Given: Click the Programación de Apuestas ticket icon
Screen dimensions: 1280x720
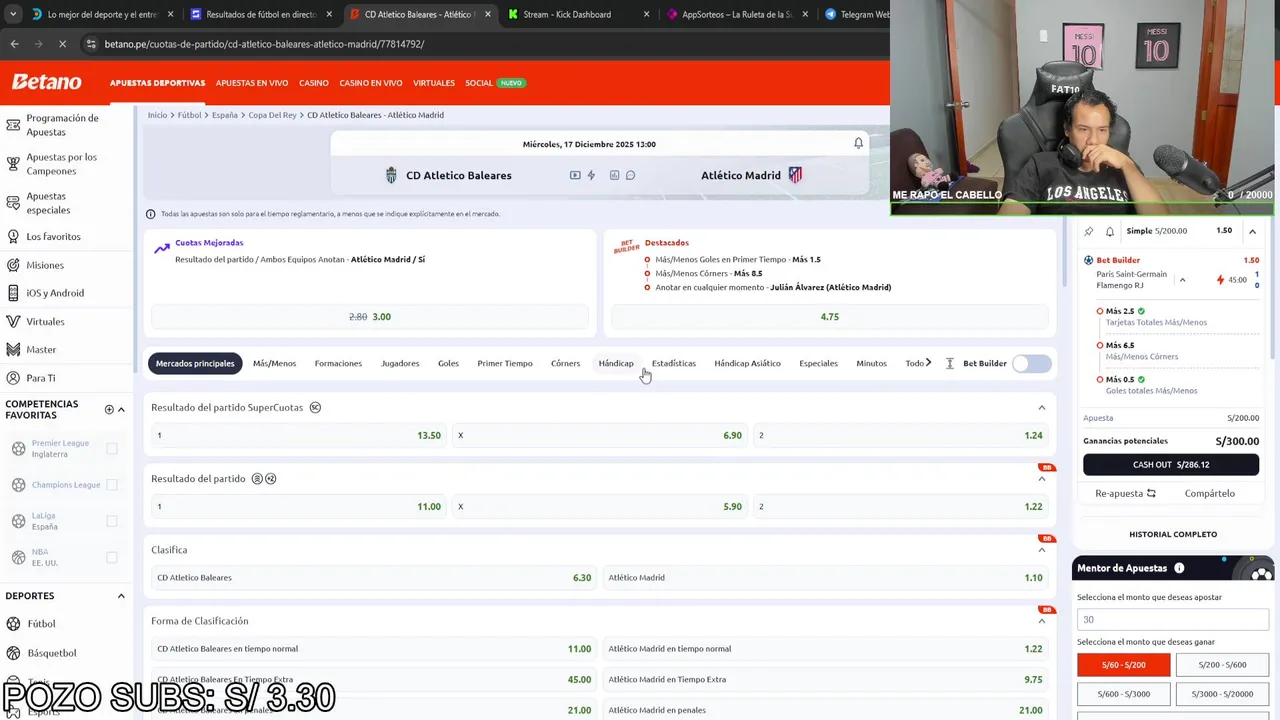Looking at the screenshot, I should click(13, 125).
